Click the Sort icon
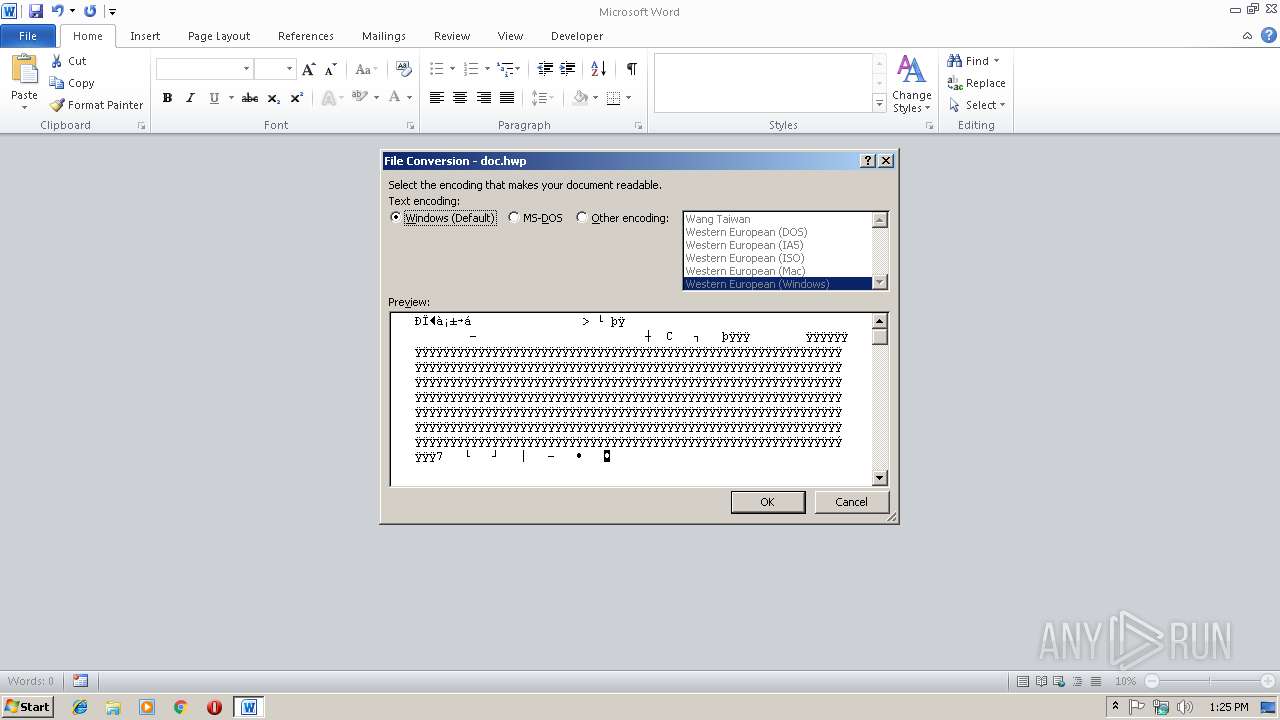The width and height of the screenshot is (1280, 720). (598, 69)
